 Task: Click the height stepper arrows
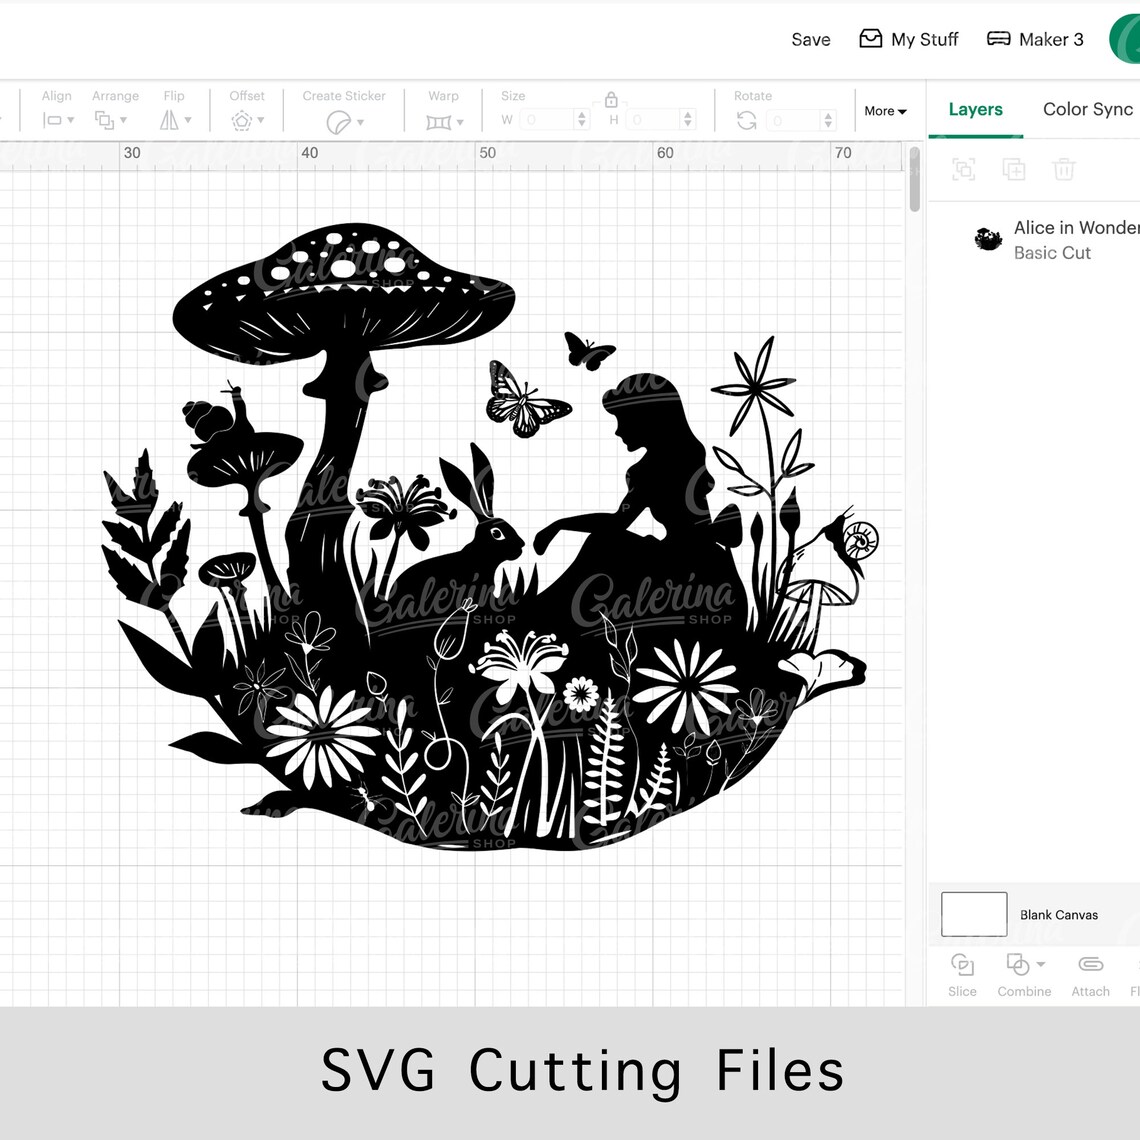coord(687,120)
